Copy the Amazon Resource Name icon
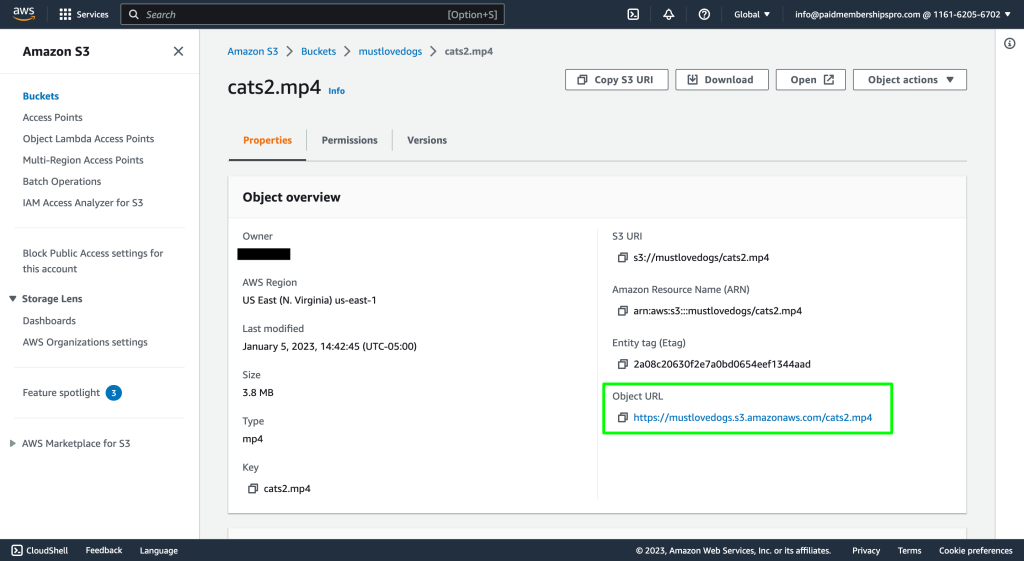The image size is (1024, 561). 623,311
